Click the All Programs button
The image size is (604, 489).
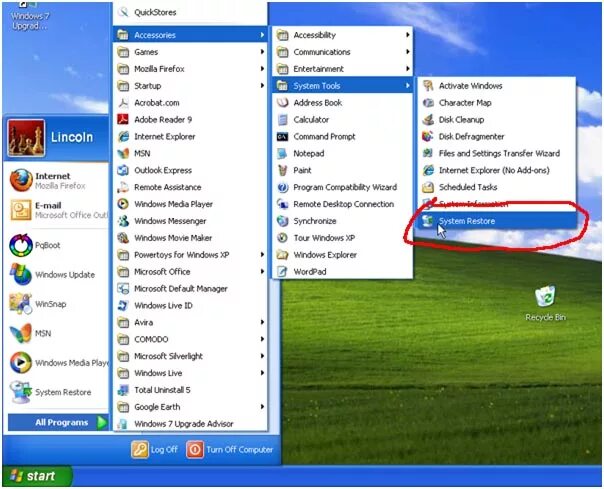(x=59, y=422)
